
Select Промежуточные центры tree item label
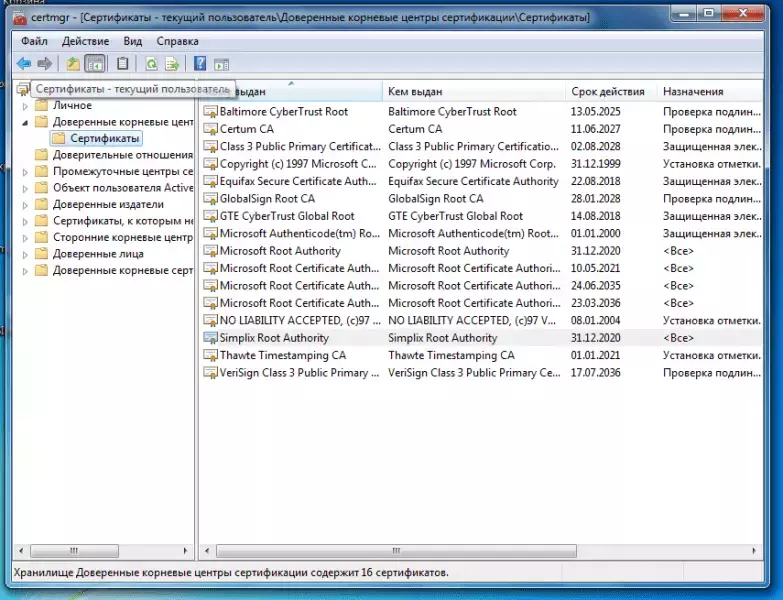pyautogui.click(x=123, y=171)
